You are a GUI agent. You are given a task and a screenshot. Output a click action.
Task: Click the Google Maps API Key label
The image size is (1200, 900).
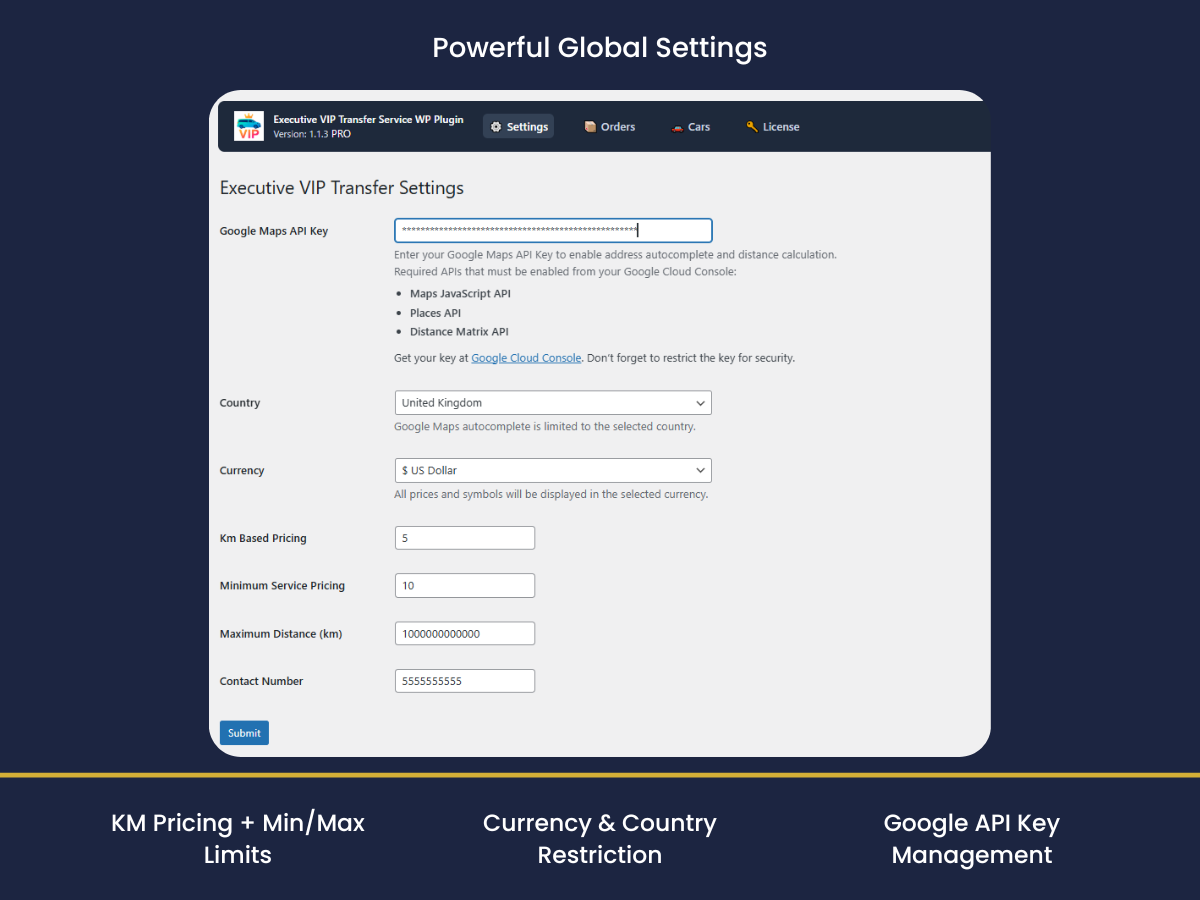click(274, 231)
